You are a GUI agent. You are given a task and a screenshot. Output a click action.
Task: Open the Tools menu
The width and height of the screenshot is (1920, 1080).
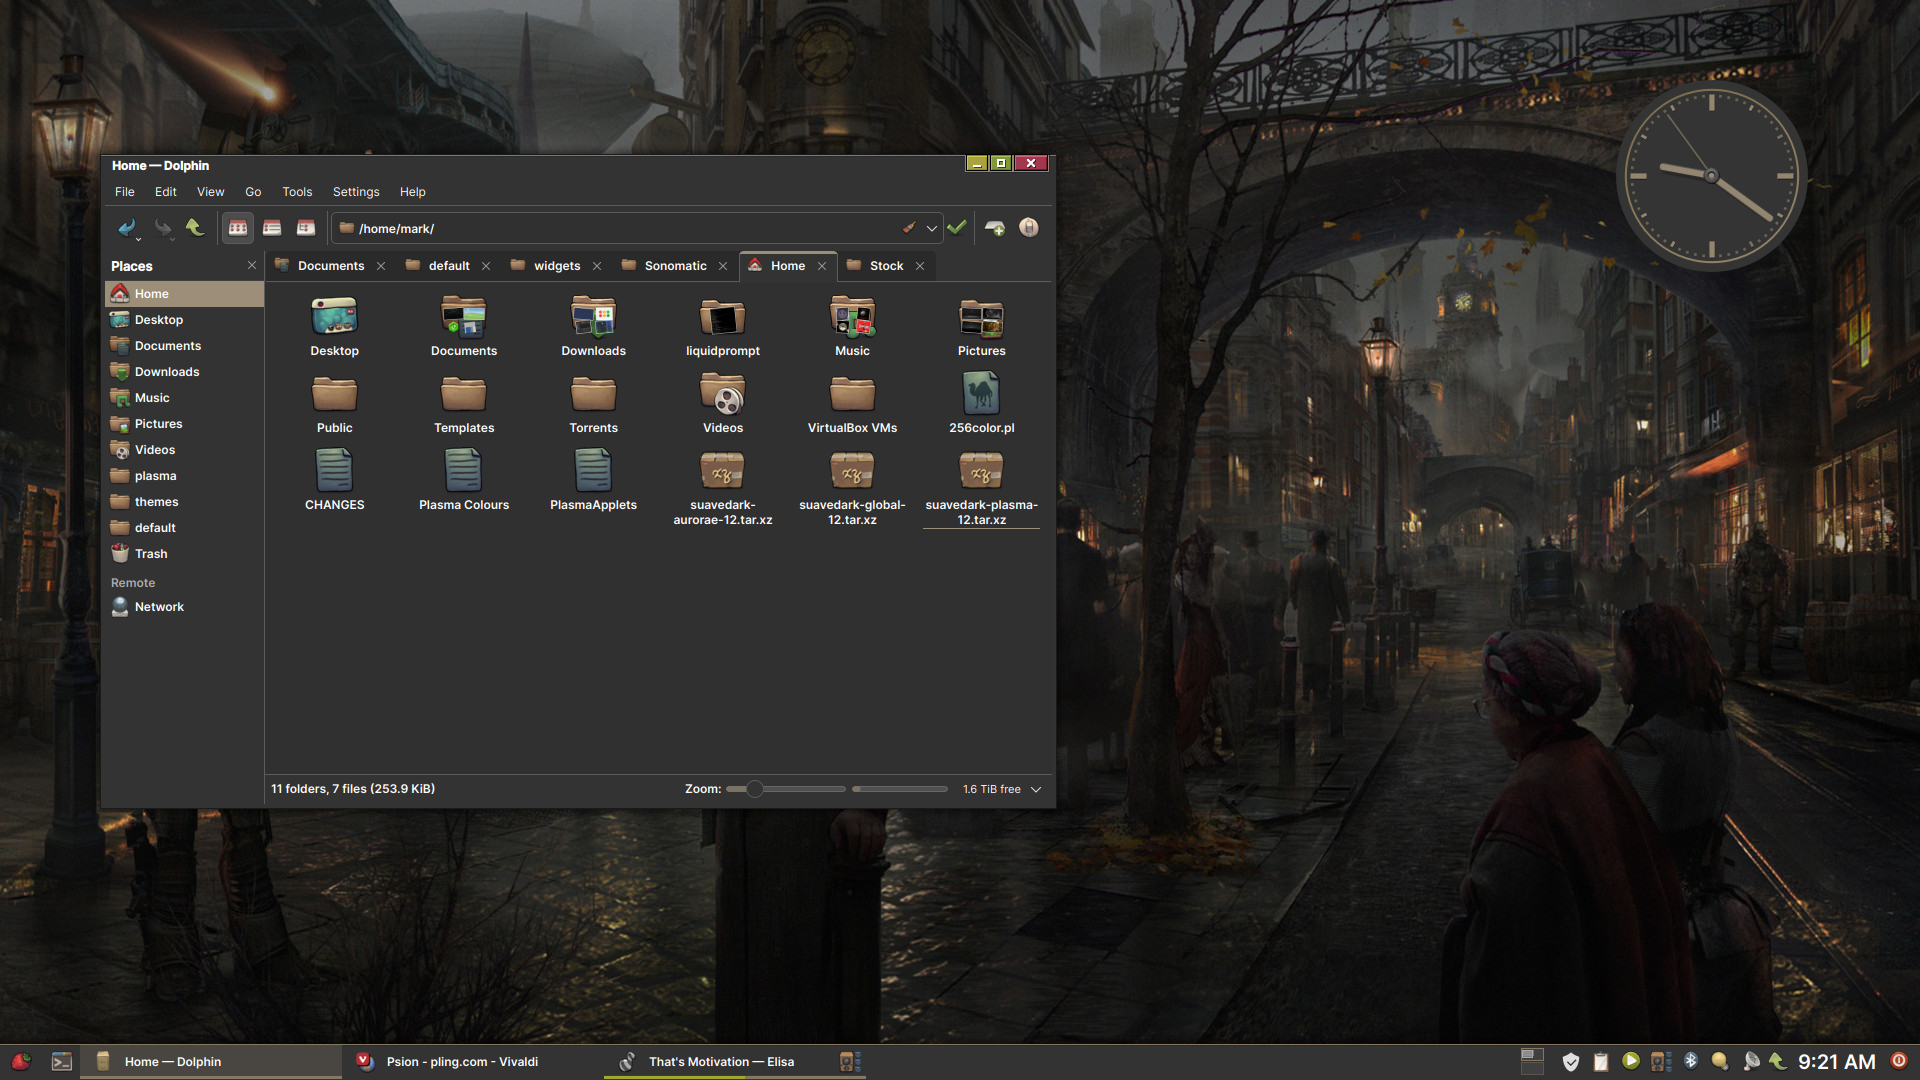coord(297,192)
